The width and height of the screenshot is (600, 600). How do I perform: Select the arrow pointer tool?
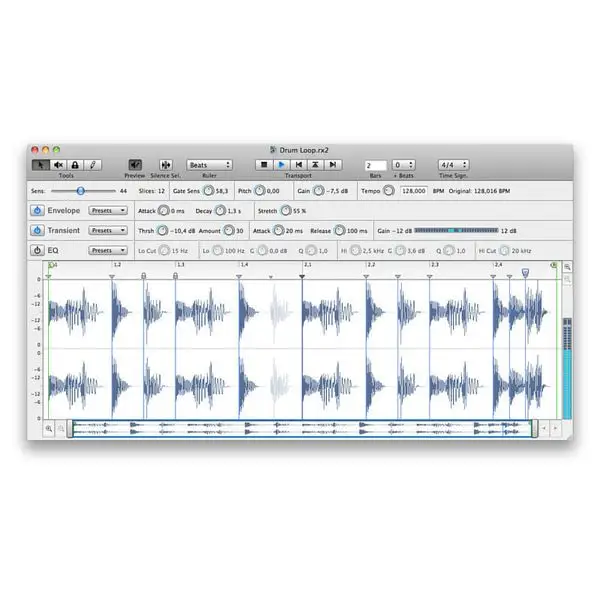click(41, 165)
